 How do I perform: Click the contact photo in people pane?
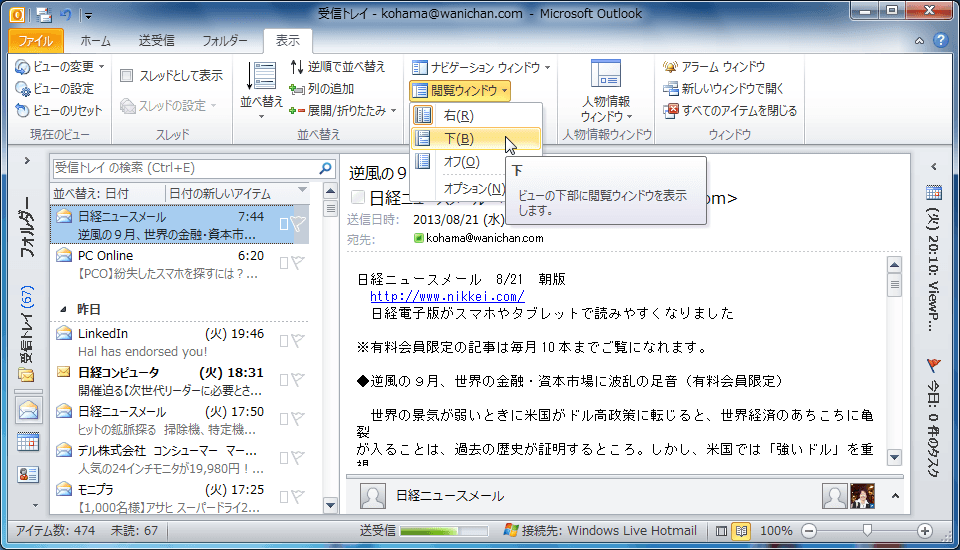pos(862,496)
